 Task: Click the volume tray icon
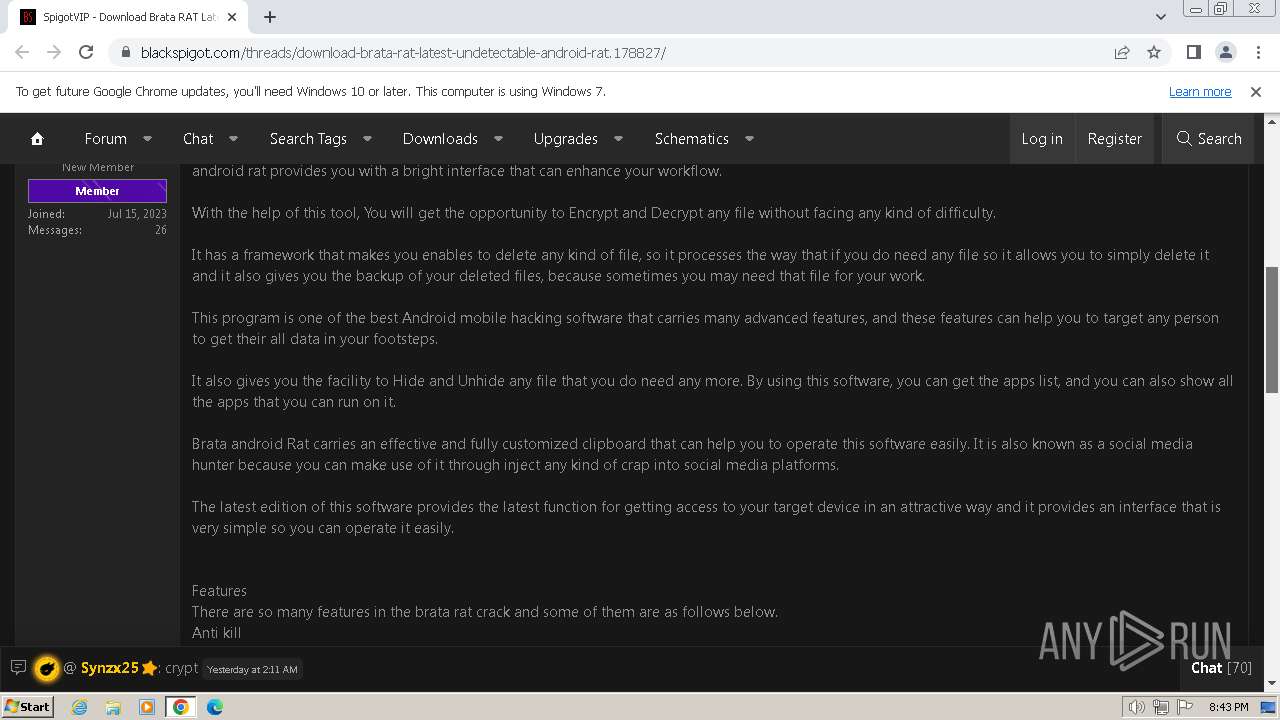[x=1137, y=707]
